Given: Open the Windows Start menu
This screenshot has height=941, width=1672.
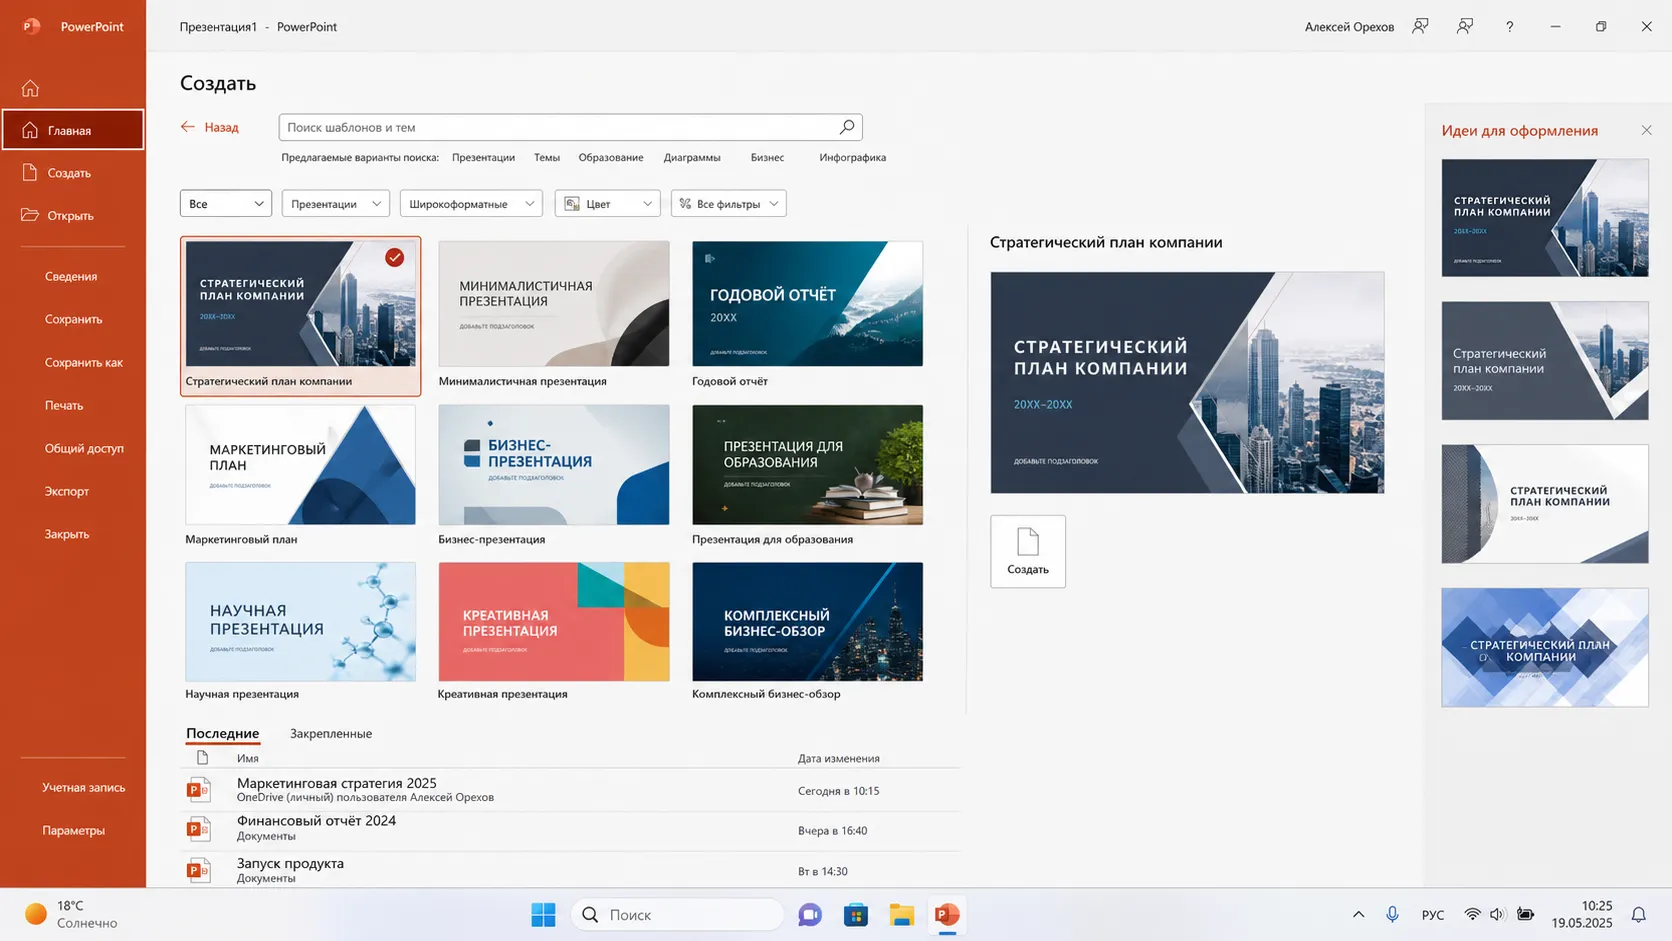Looking at the screenshot, I should click(543, 915).
